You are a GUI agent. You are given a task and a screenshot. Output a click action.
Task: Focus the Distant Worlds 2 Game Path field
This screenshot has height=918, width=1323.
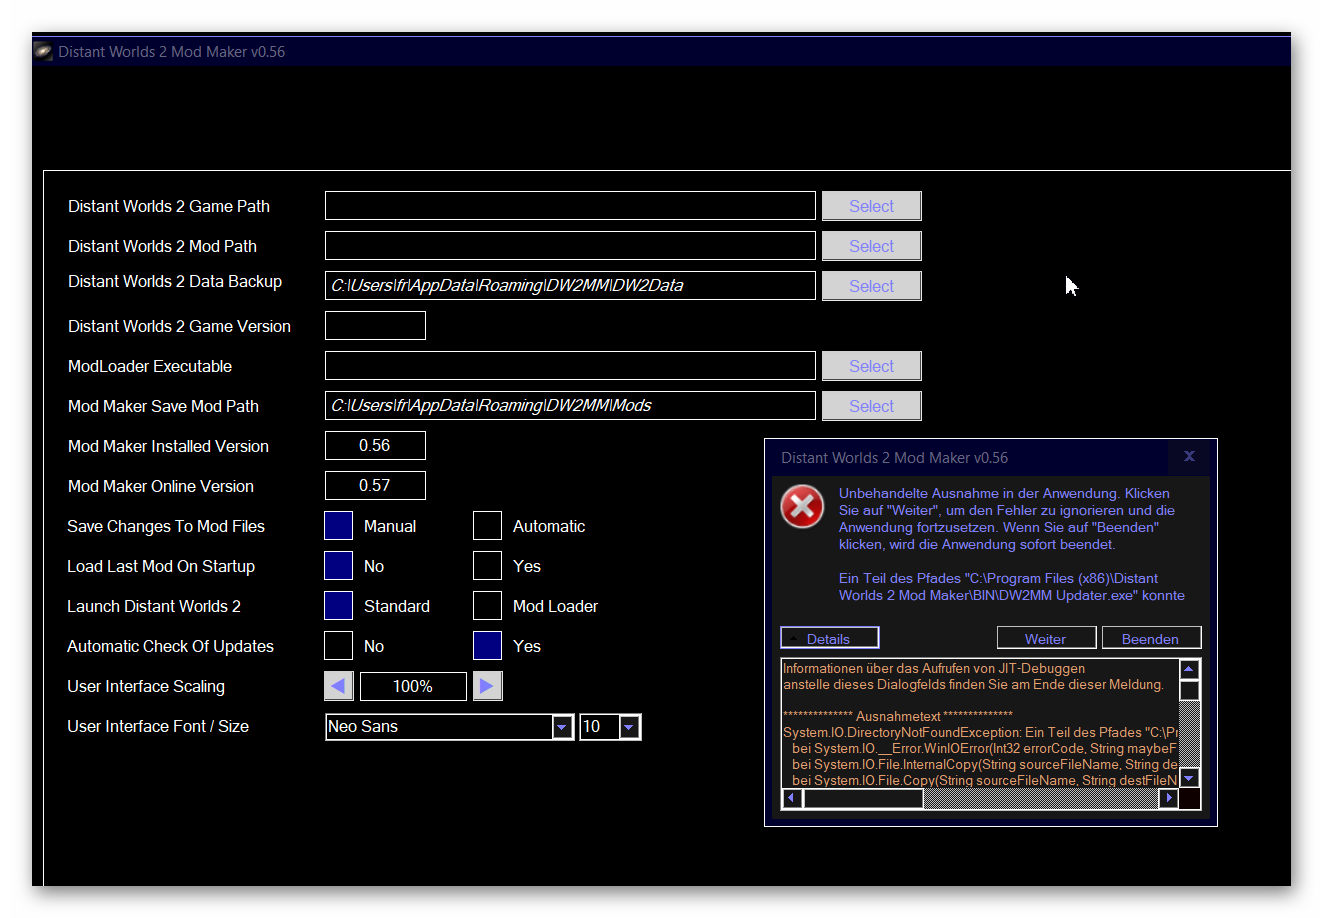coord(570,206)
